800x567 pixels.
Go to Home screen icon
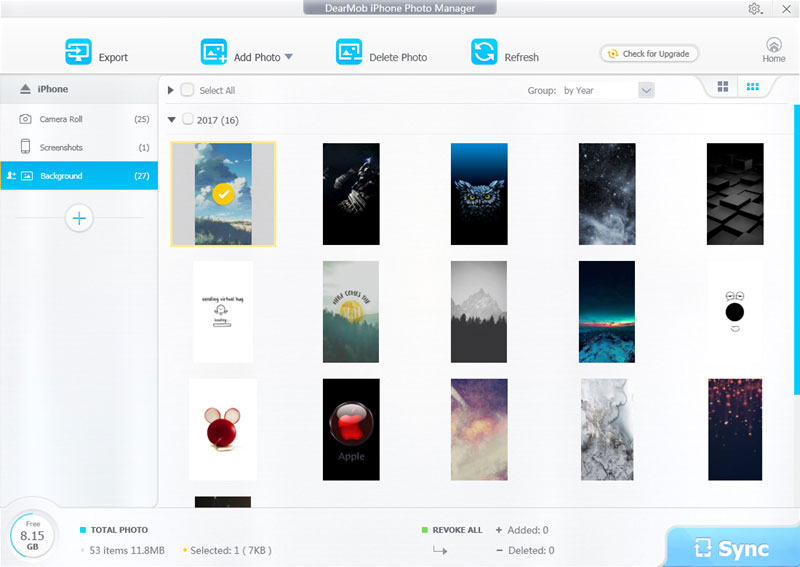[x=773, y=46]
